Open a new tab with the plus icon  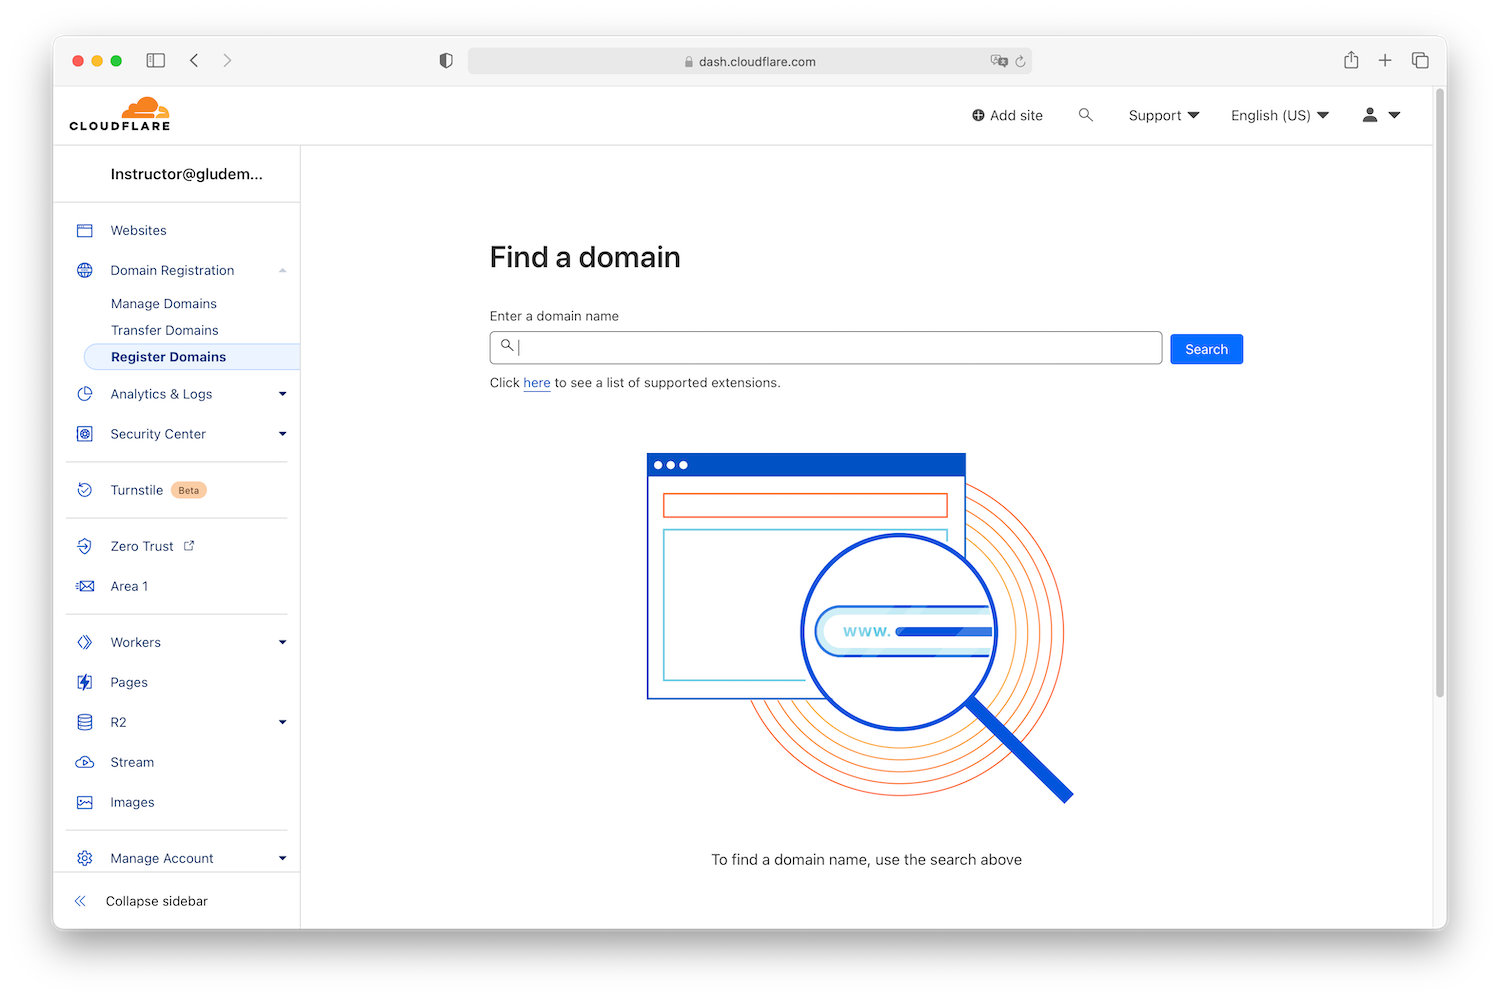click(x=1385, y=61)
